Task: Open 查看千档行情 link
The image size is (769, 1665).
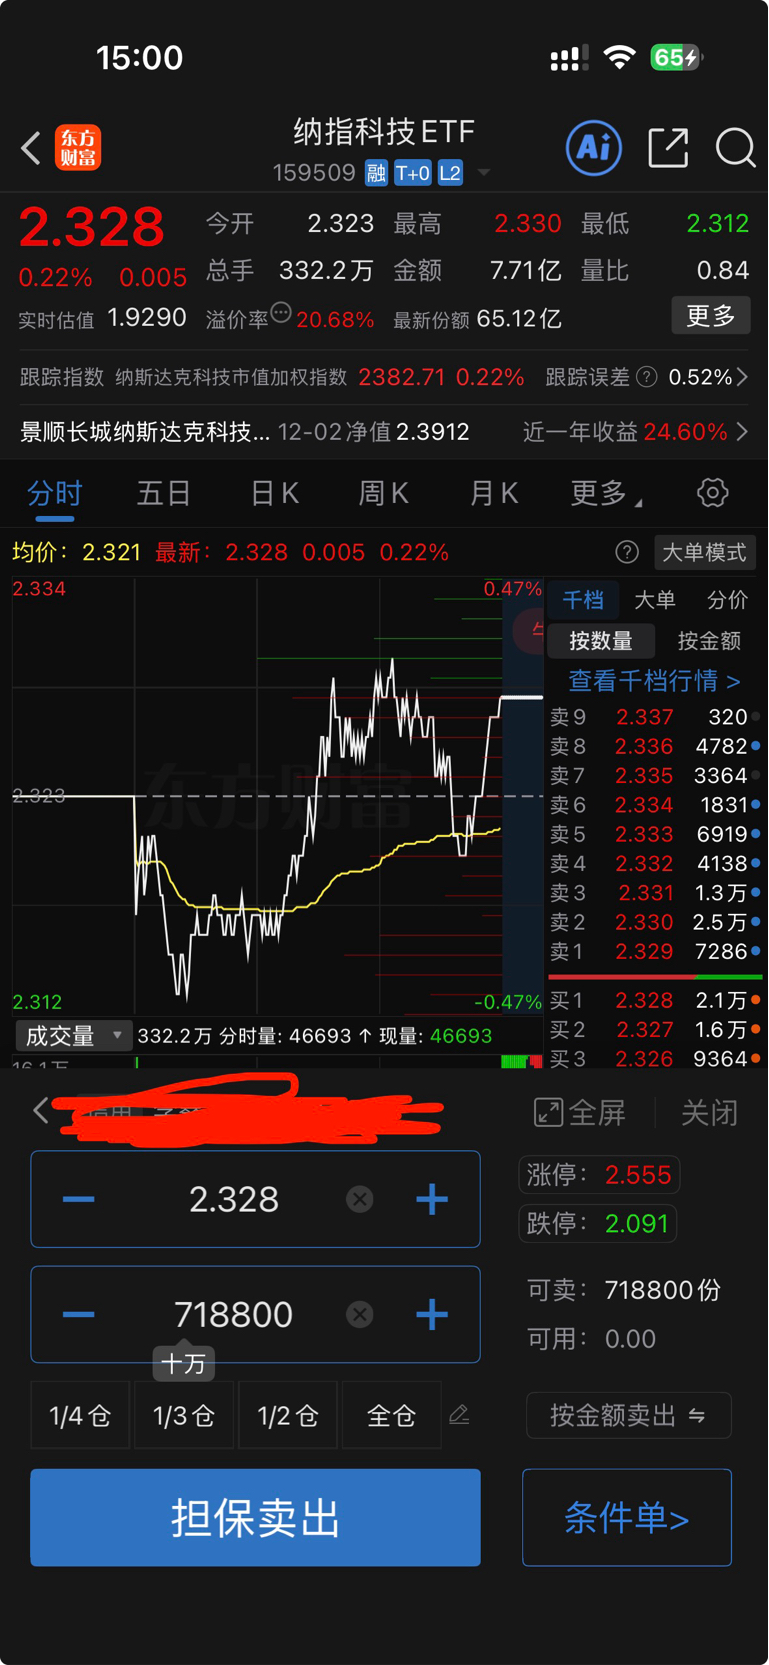Action: pyautogui.click(x=655, y=681)
